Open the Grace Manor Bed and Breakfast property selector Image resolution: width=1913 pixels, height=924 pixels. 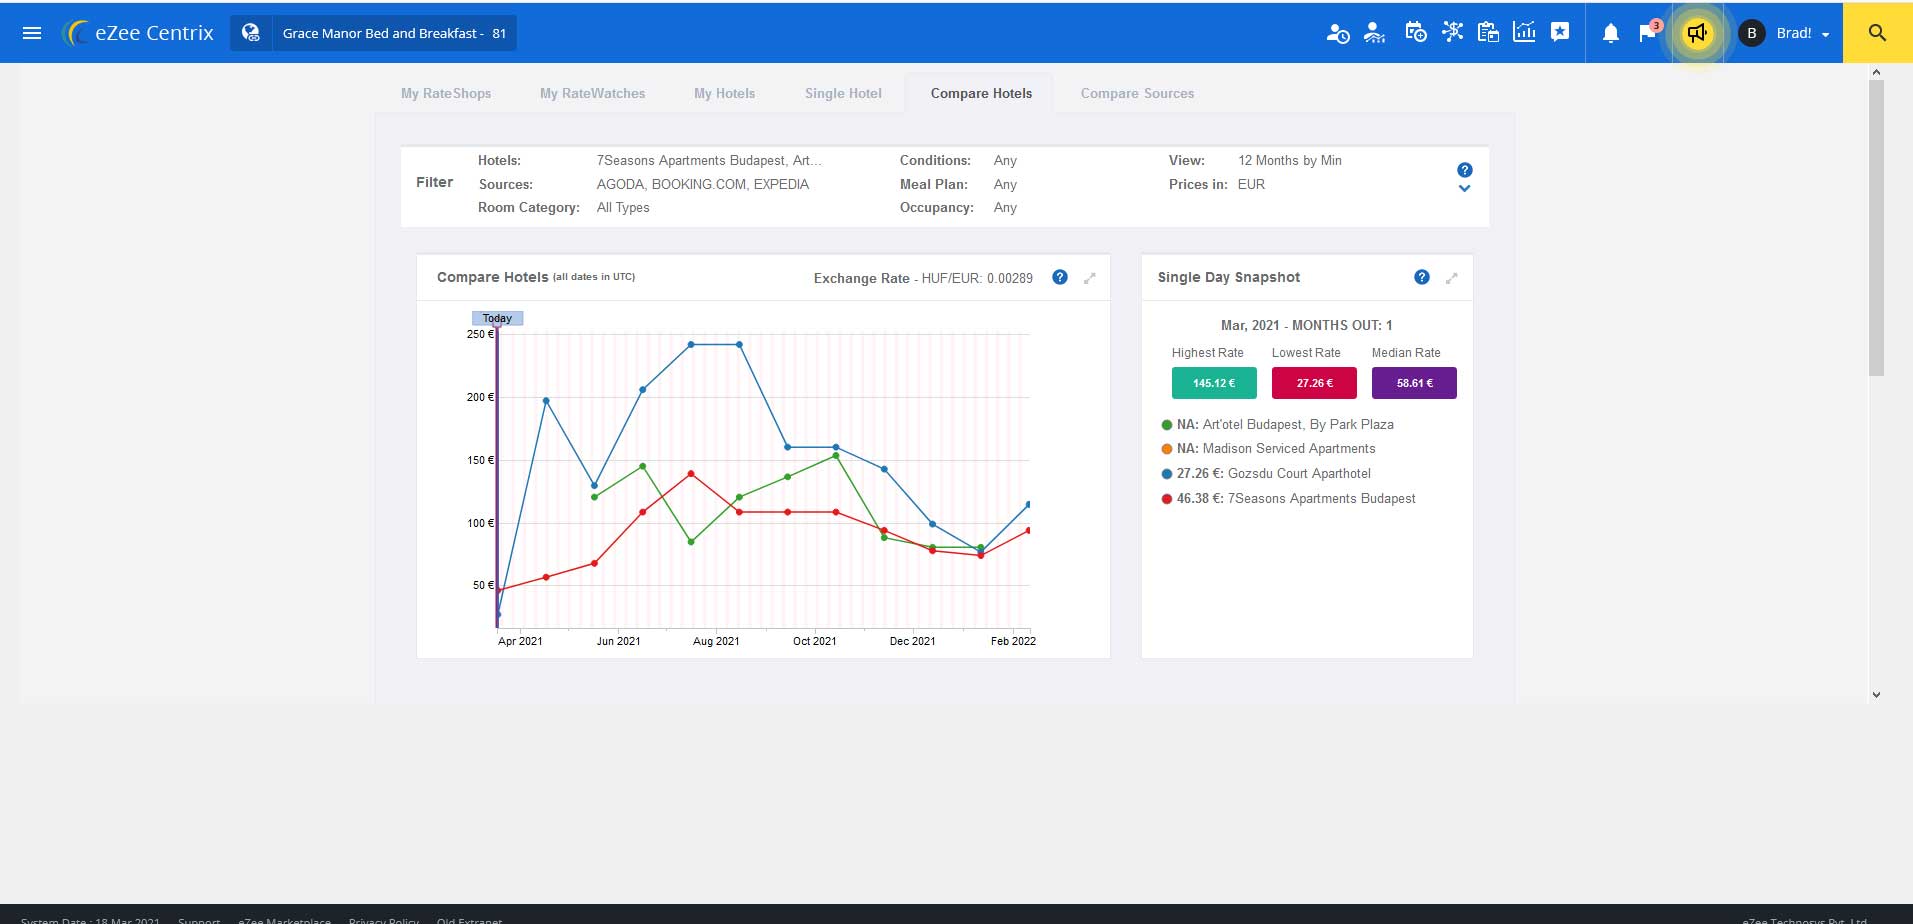(394, 33)
